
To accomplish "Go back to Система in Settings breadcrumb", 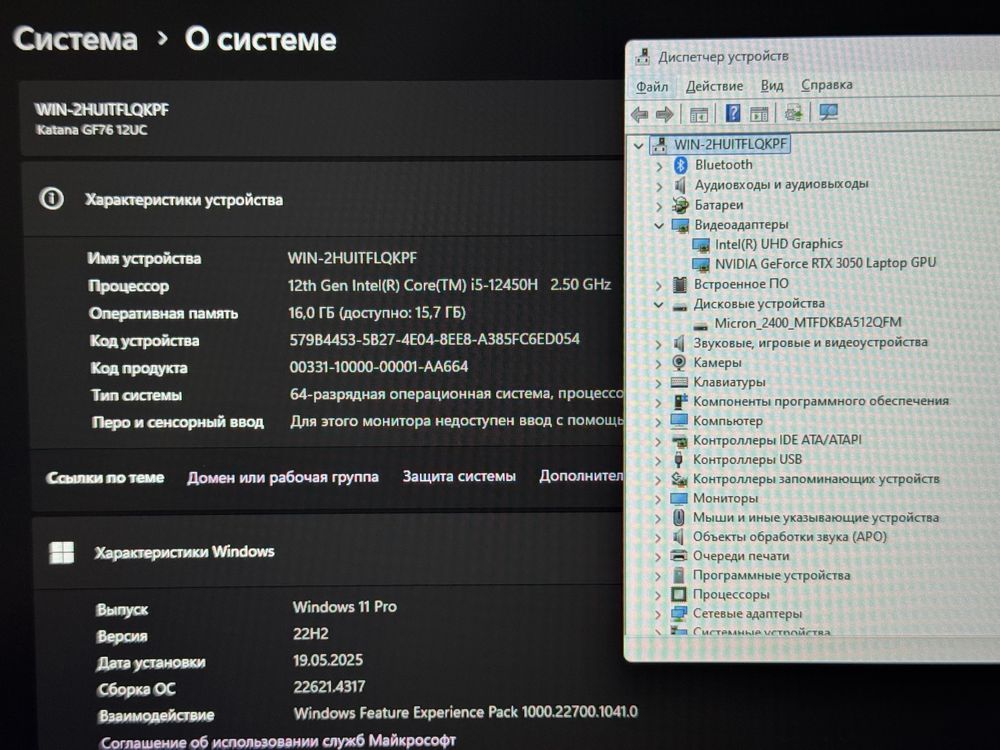I will tap(75, 39).
